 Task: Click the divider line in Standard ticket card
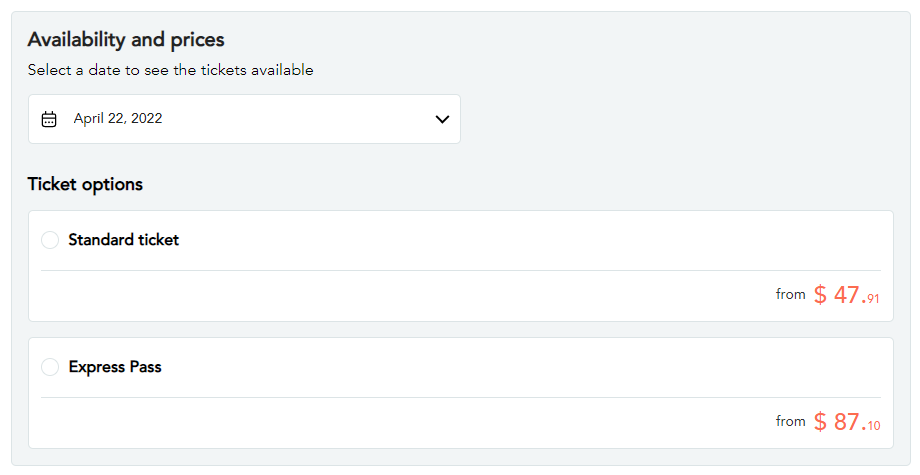point(460,270)
